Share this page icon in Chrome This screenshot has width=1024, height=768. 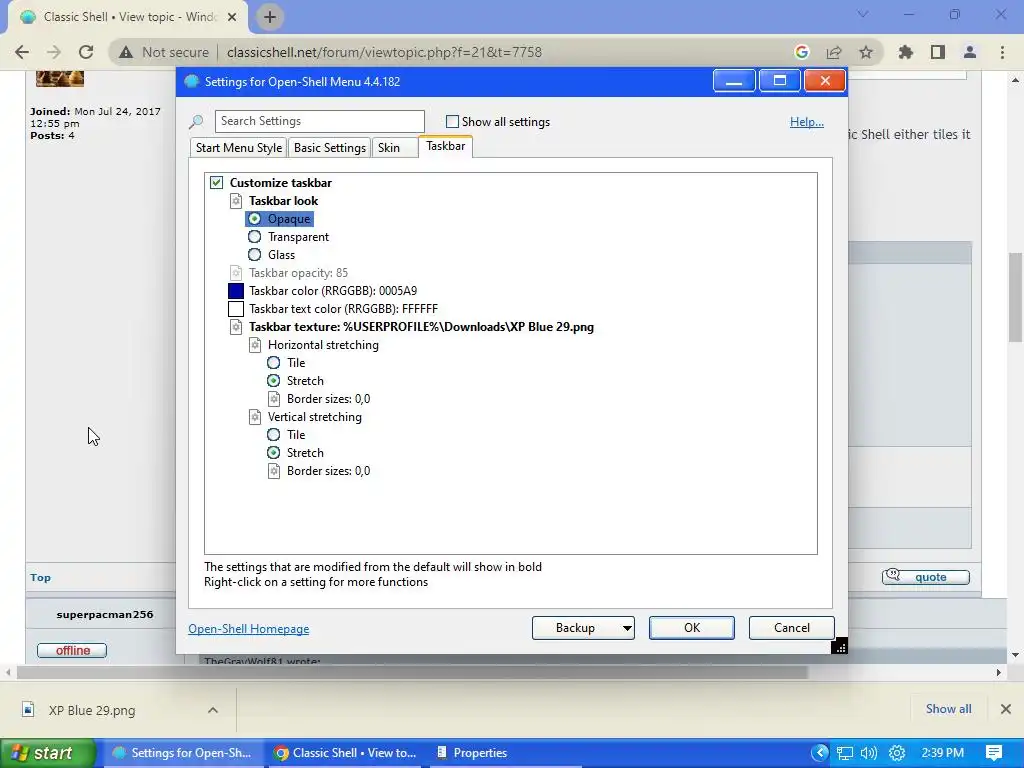tap(834, 52)
